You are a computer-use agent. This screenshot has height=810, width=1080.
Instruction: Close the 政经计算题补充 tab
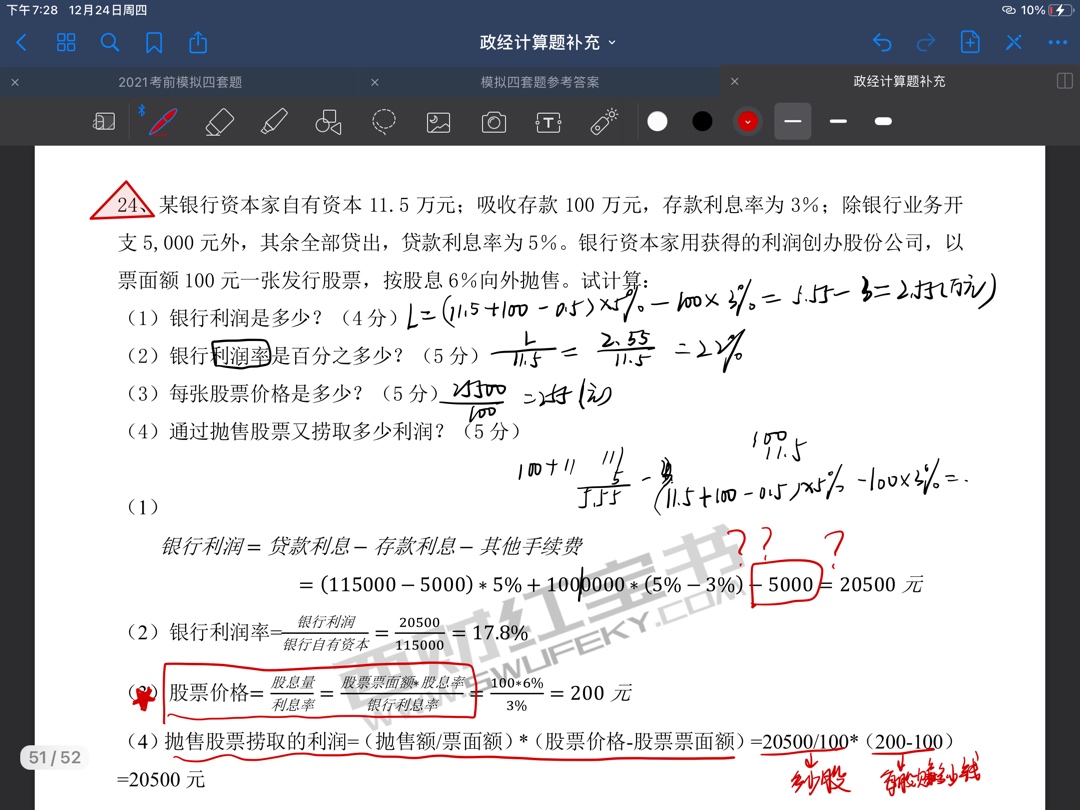click(734, 81)
